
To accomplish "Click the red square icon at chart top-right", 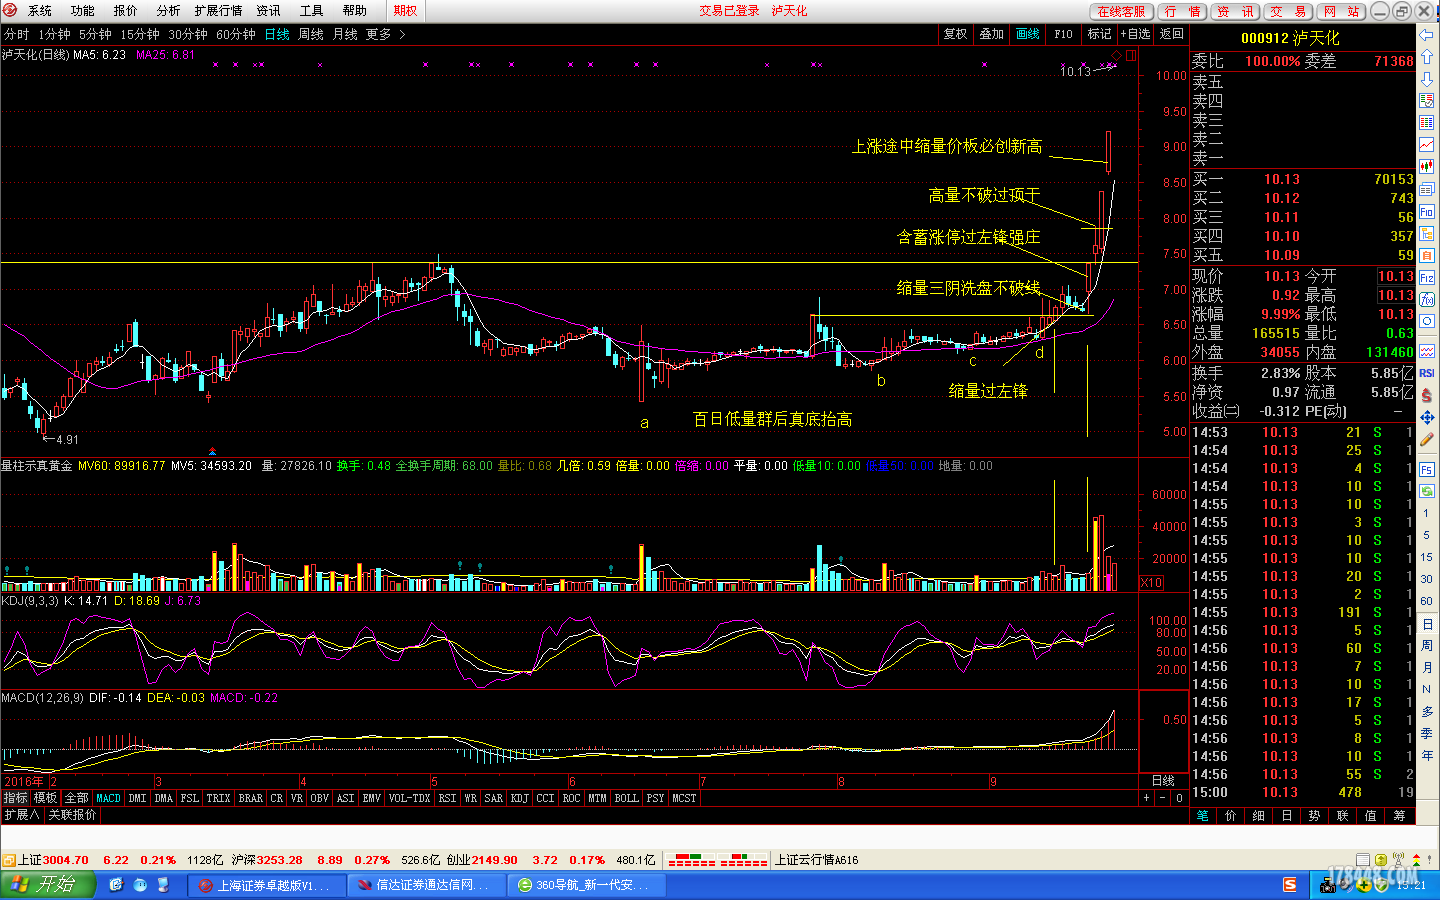I will pyautogui.click(x=1130, y=55).
